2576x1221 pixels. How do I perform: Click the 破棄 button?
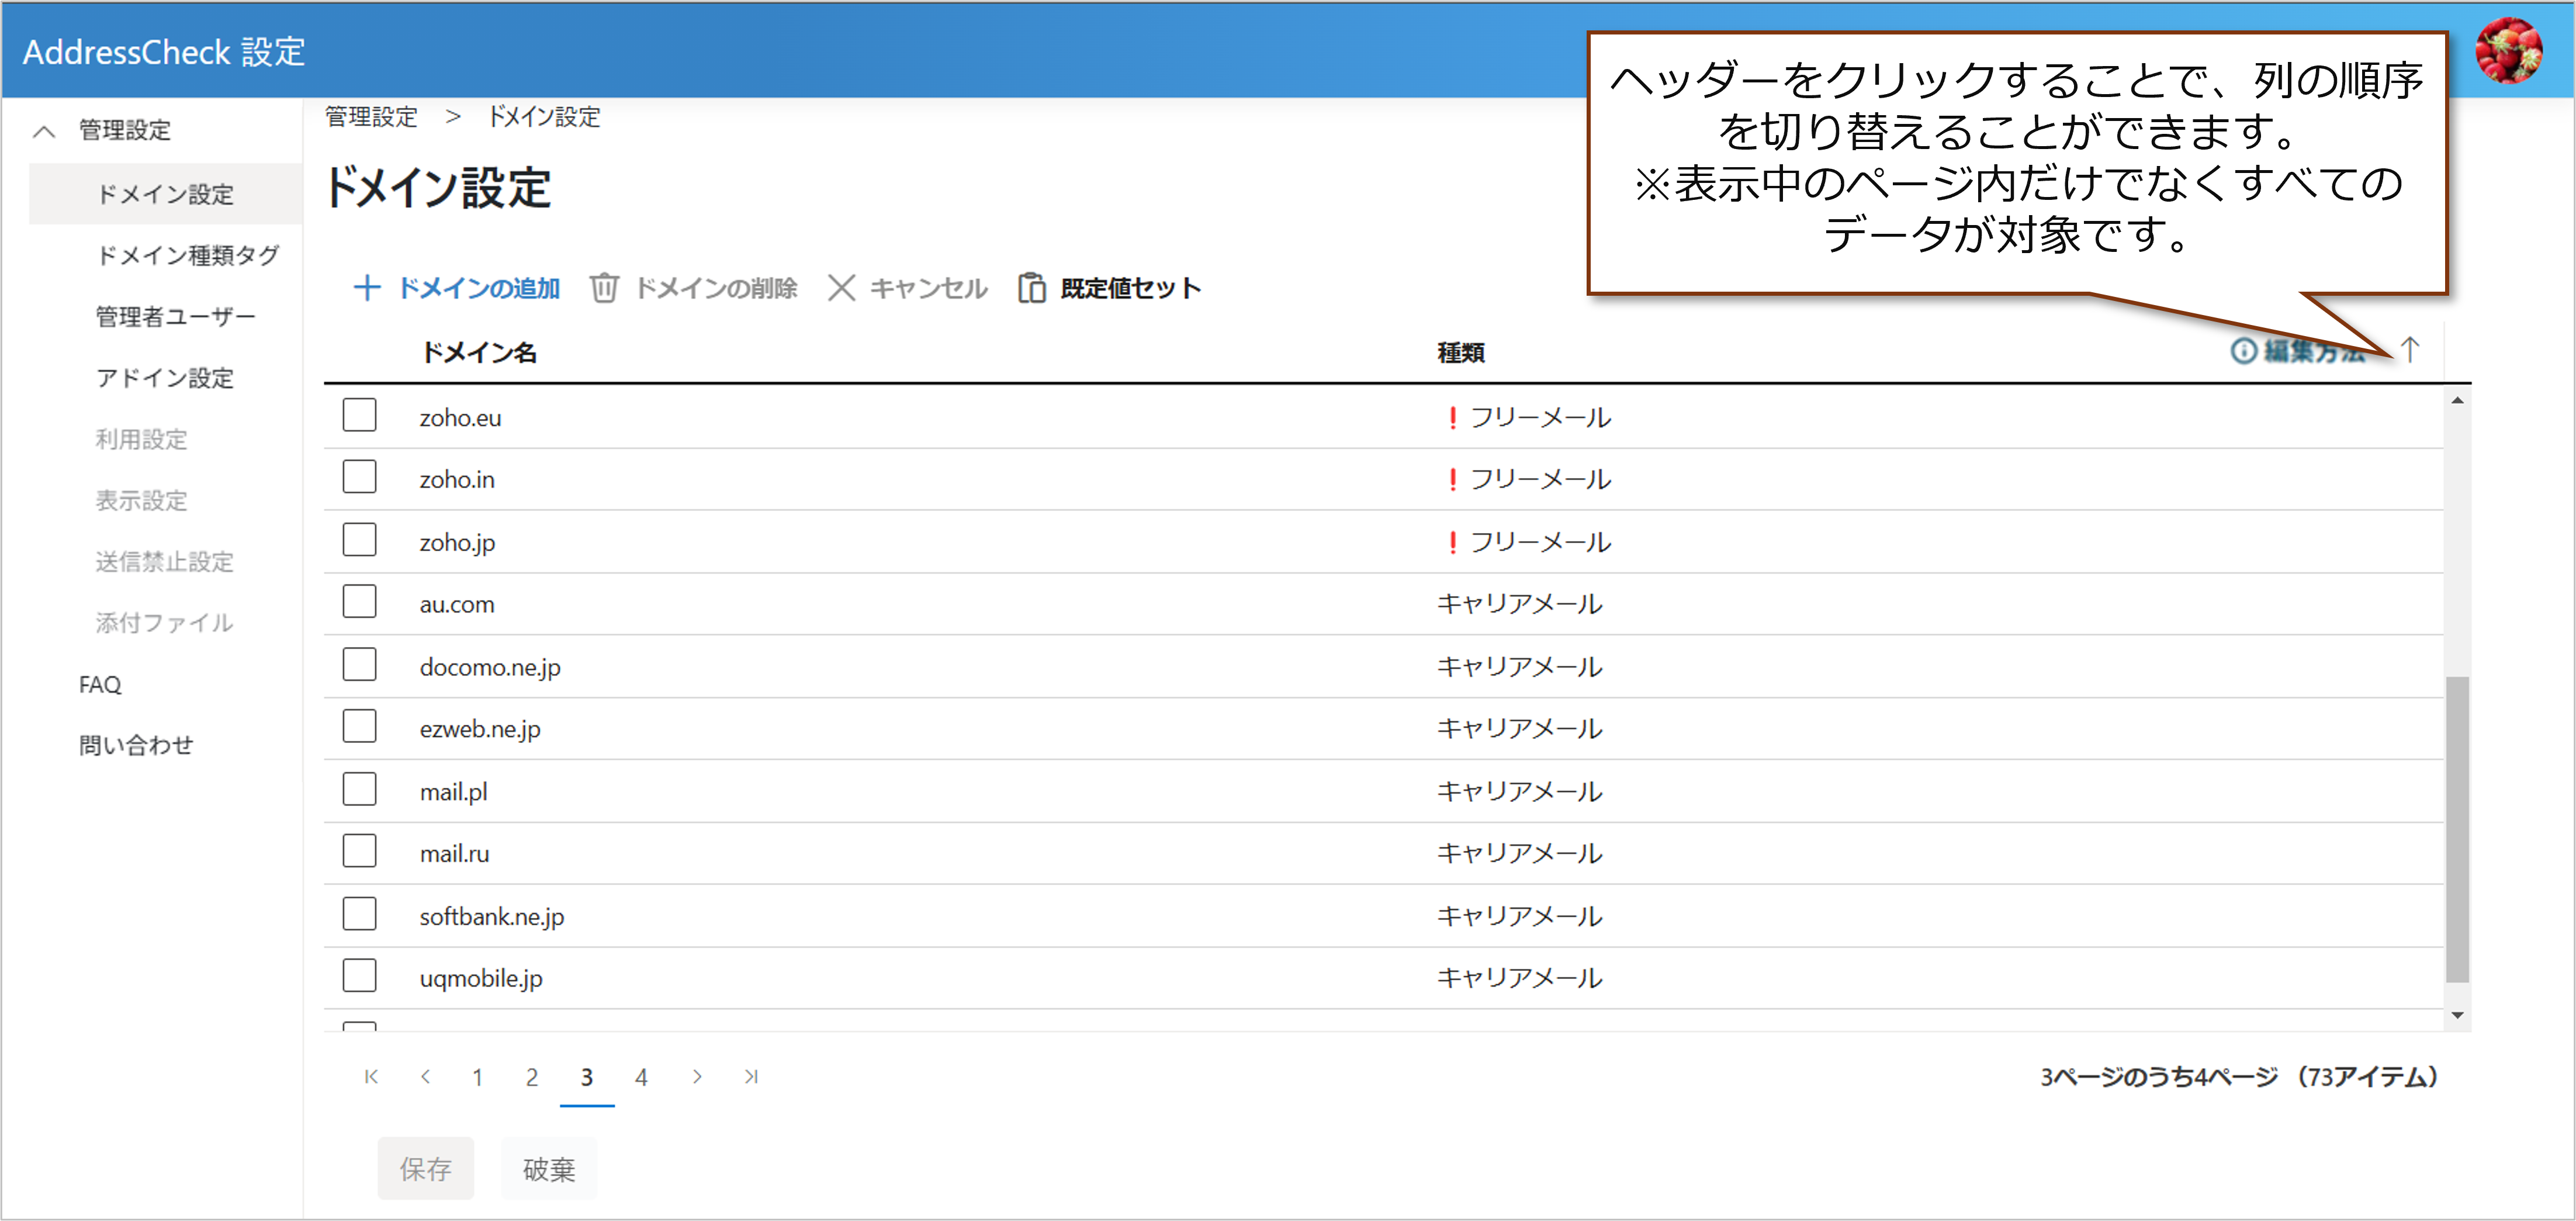(x=548, y=1168)
